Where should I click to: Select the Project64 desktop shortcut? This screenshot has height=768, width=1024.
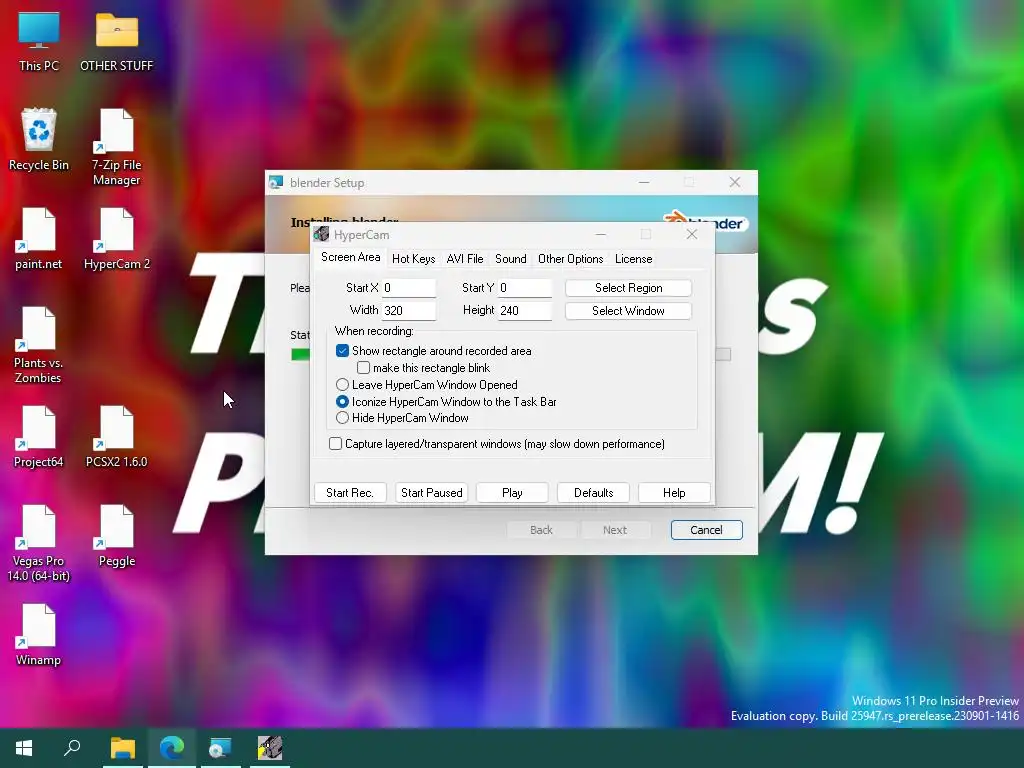tap(39, 437)
